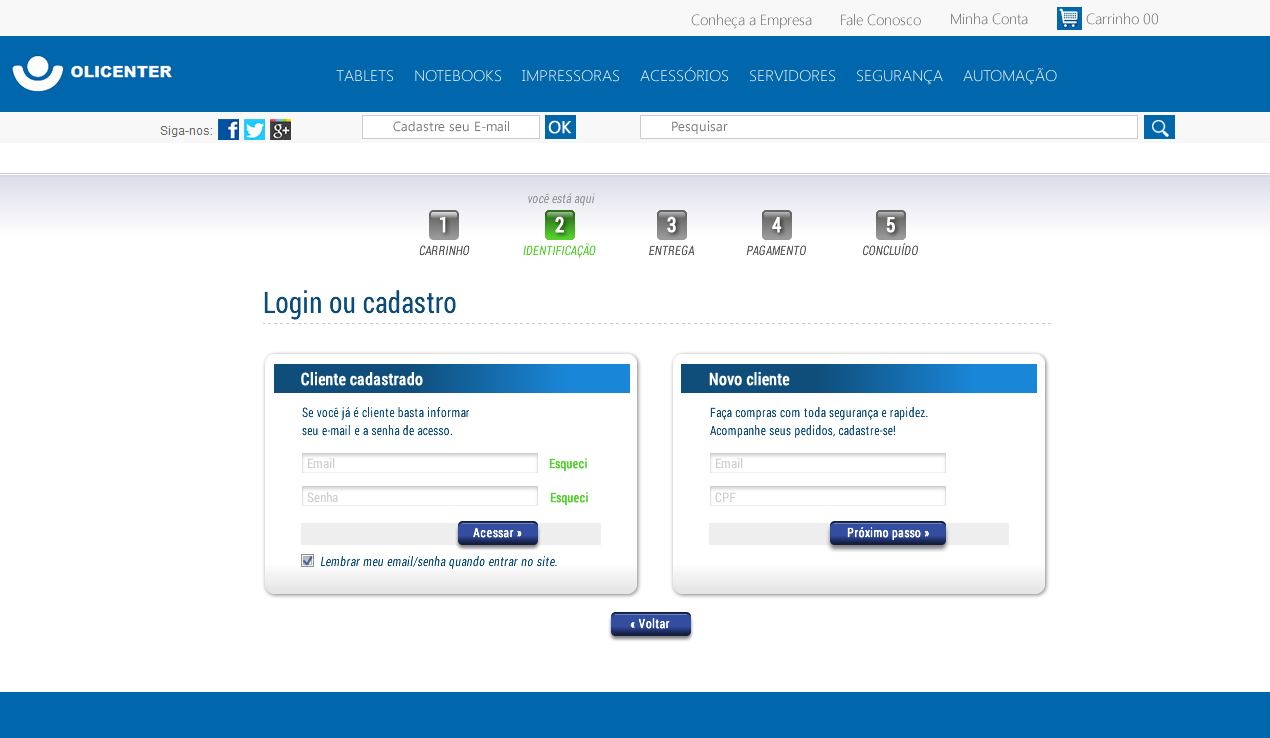Open the Twitter social link icon
The width and height of the screenshot is (1270, 738).
pyautogui.click(x=254, y=129)
